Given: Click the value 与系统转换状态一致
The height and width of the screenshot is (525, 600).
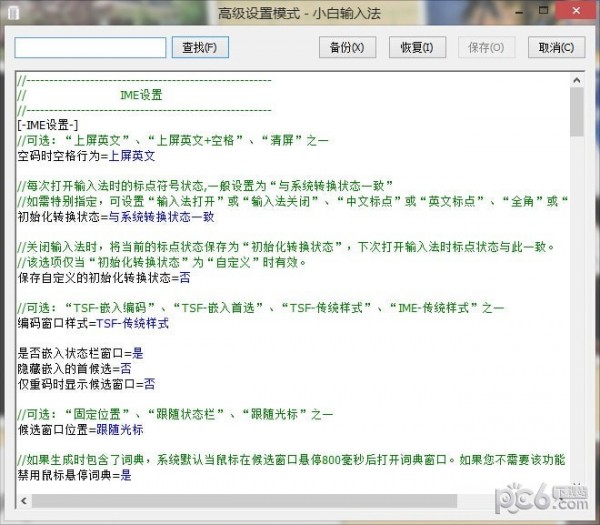Looking at the screenshot, I should coord(161,217).
